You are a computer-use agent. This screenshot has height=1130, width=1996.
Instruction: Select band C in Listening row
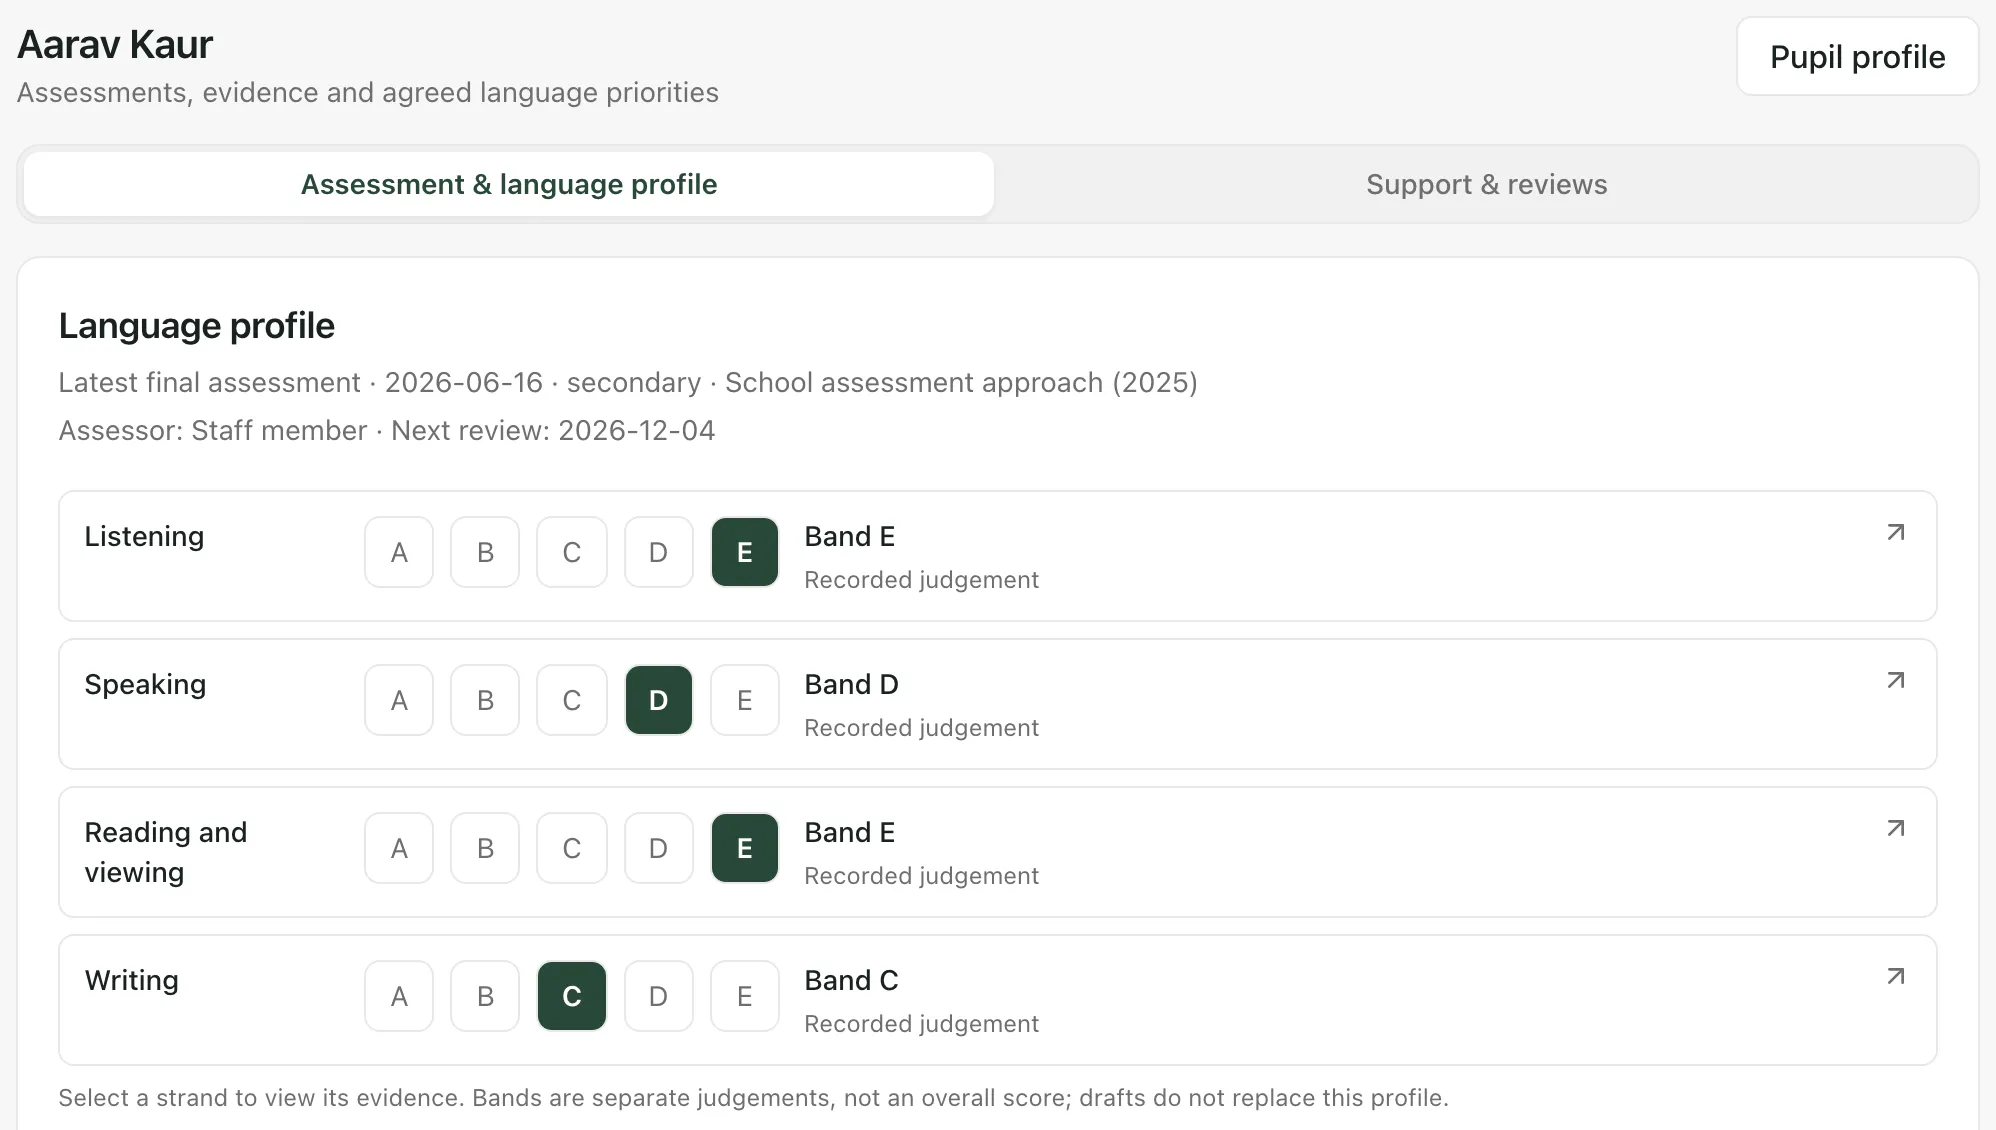pos(572,552)
